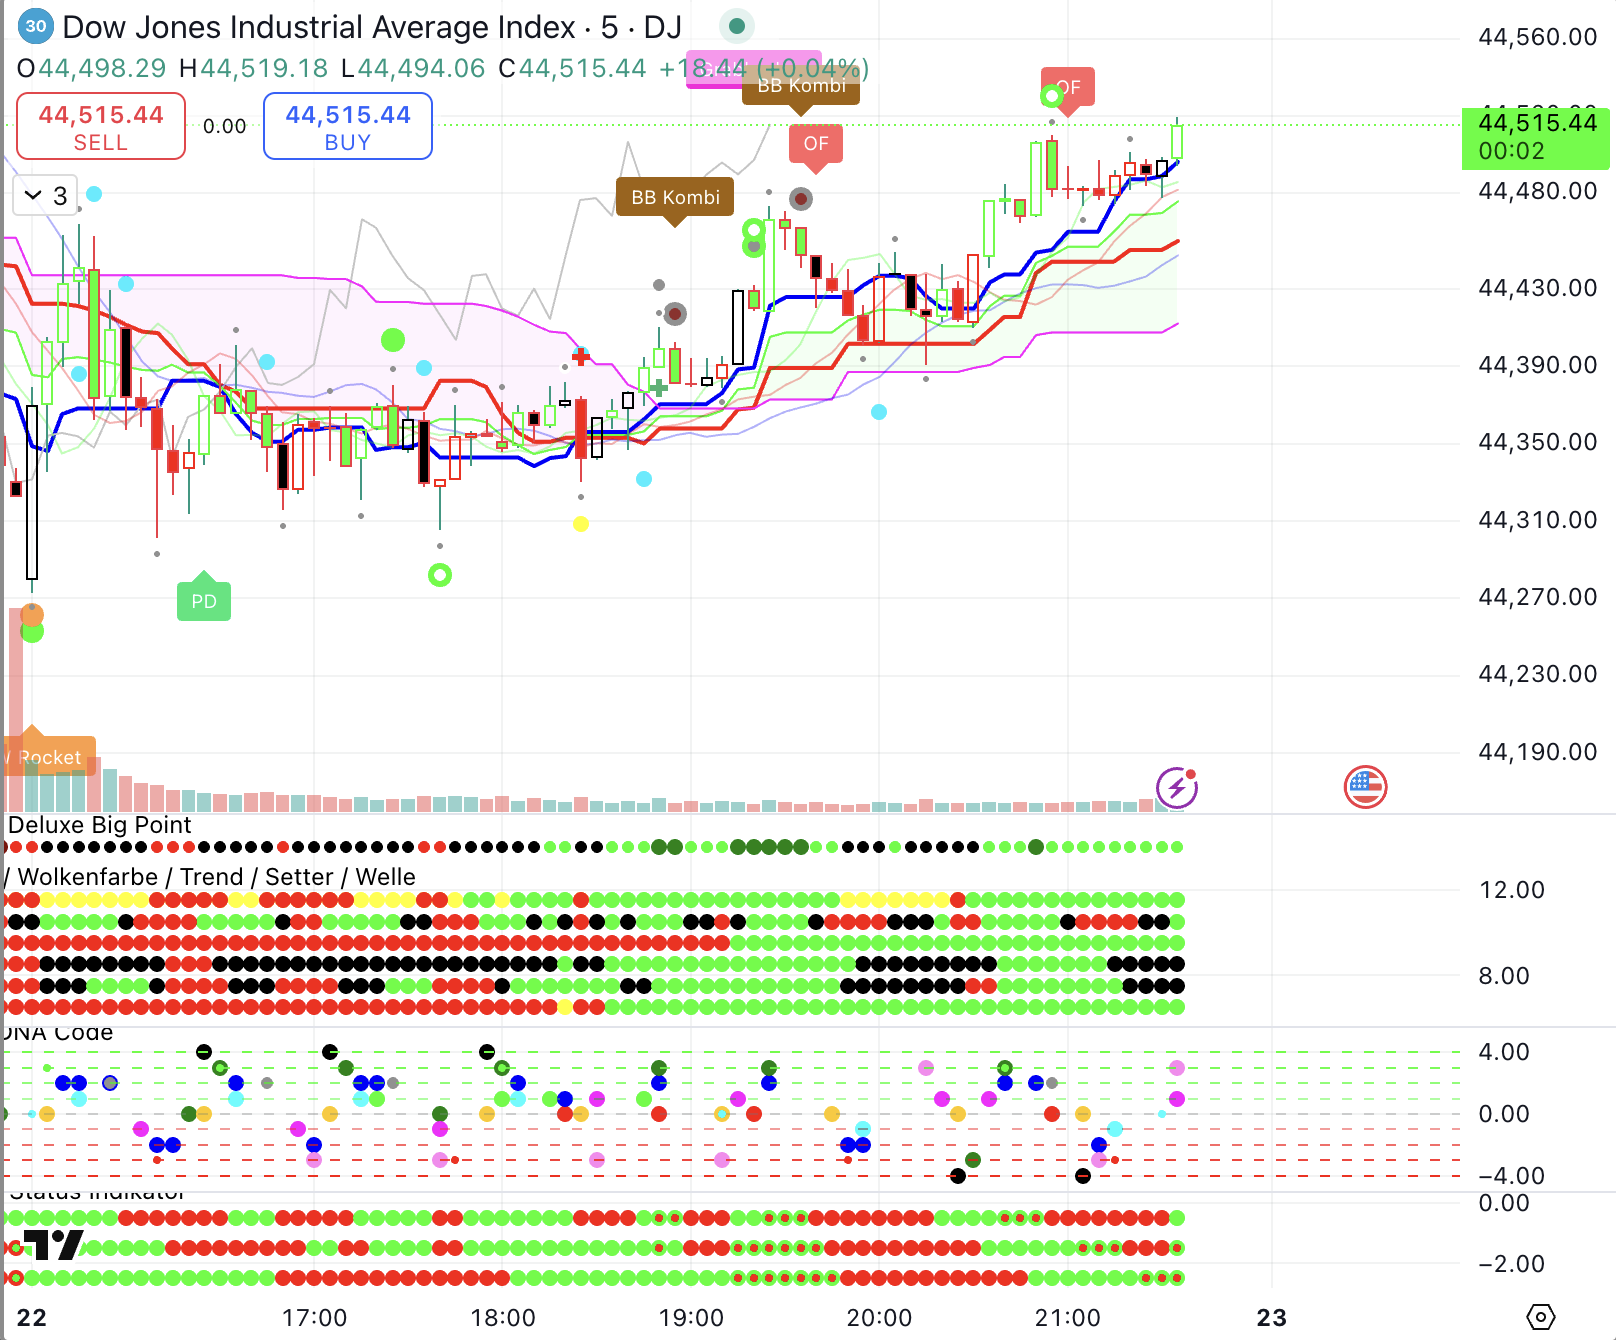Click the date label 23 on time axis
The height and width of the screenshot is (1340, 1616).
pos(1271,1317)
